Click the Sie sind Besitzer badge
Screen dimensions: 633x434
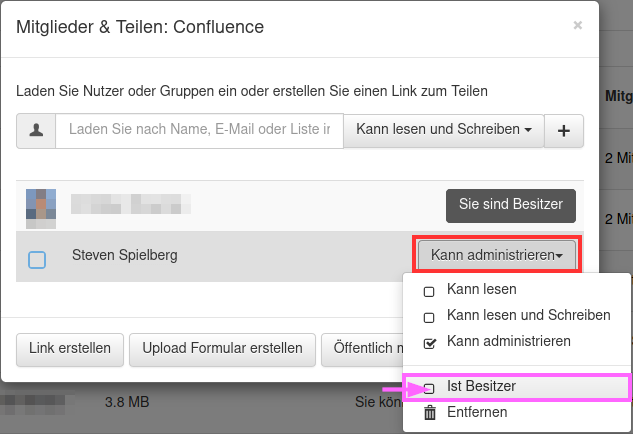(510, 204)
